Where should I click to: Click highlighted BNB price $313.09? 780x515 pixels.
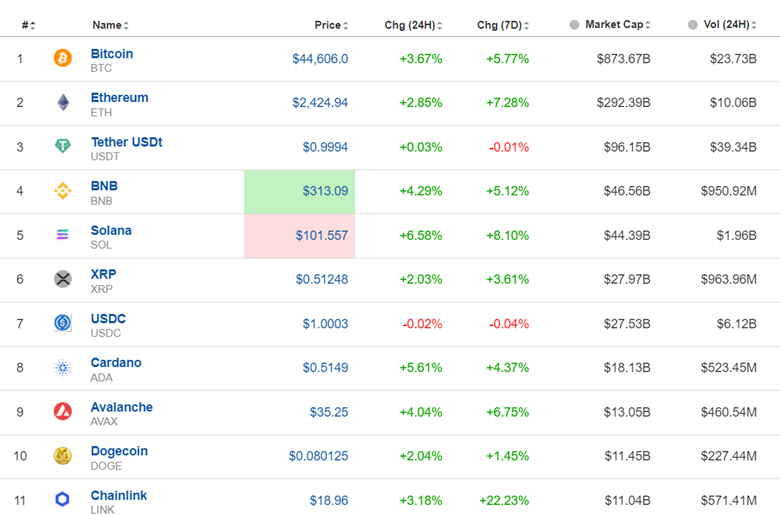click(x=325, y=191)
